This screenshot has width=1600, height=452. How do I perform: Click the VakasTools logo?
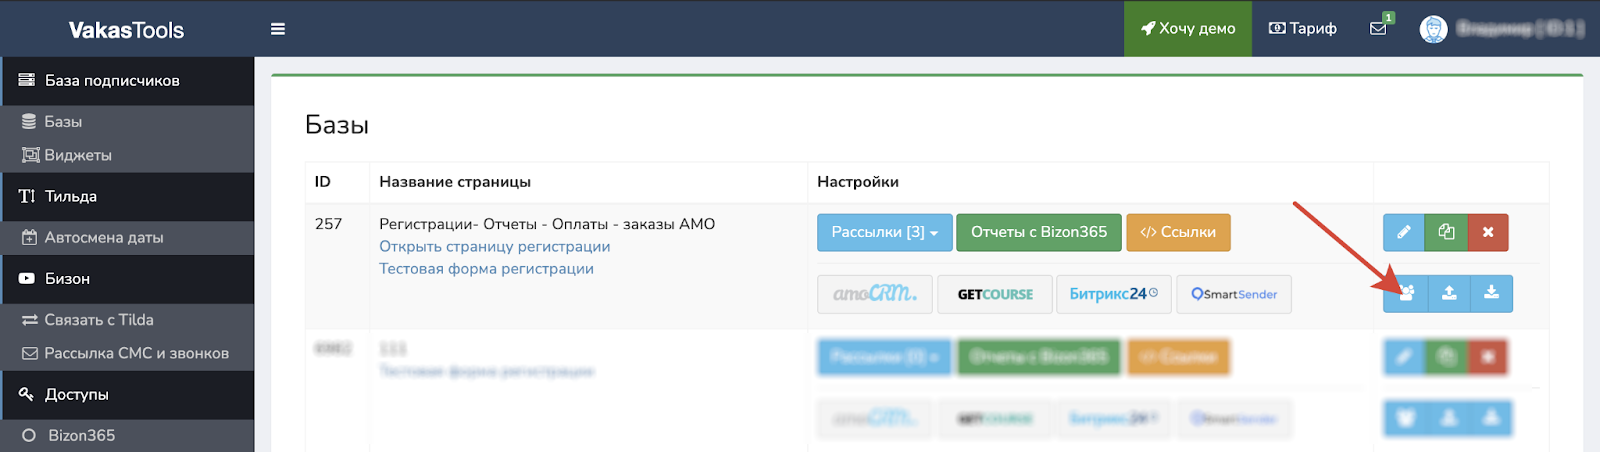(x=126, y=30)
